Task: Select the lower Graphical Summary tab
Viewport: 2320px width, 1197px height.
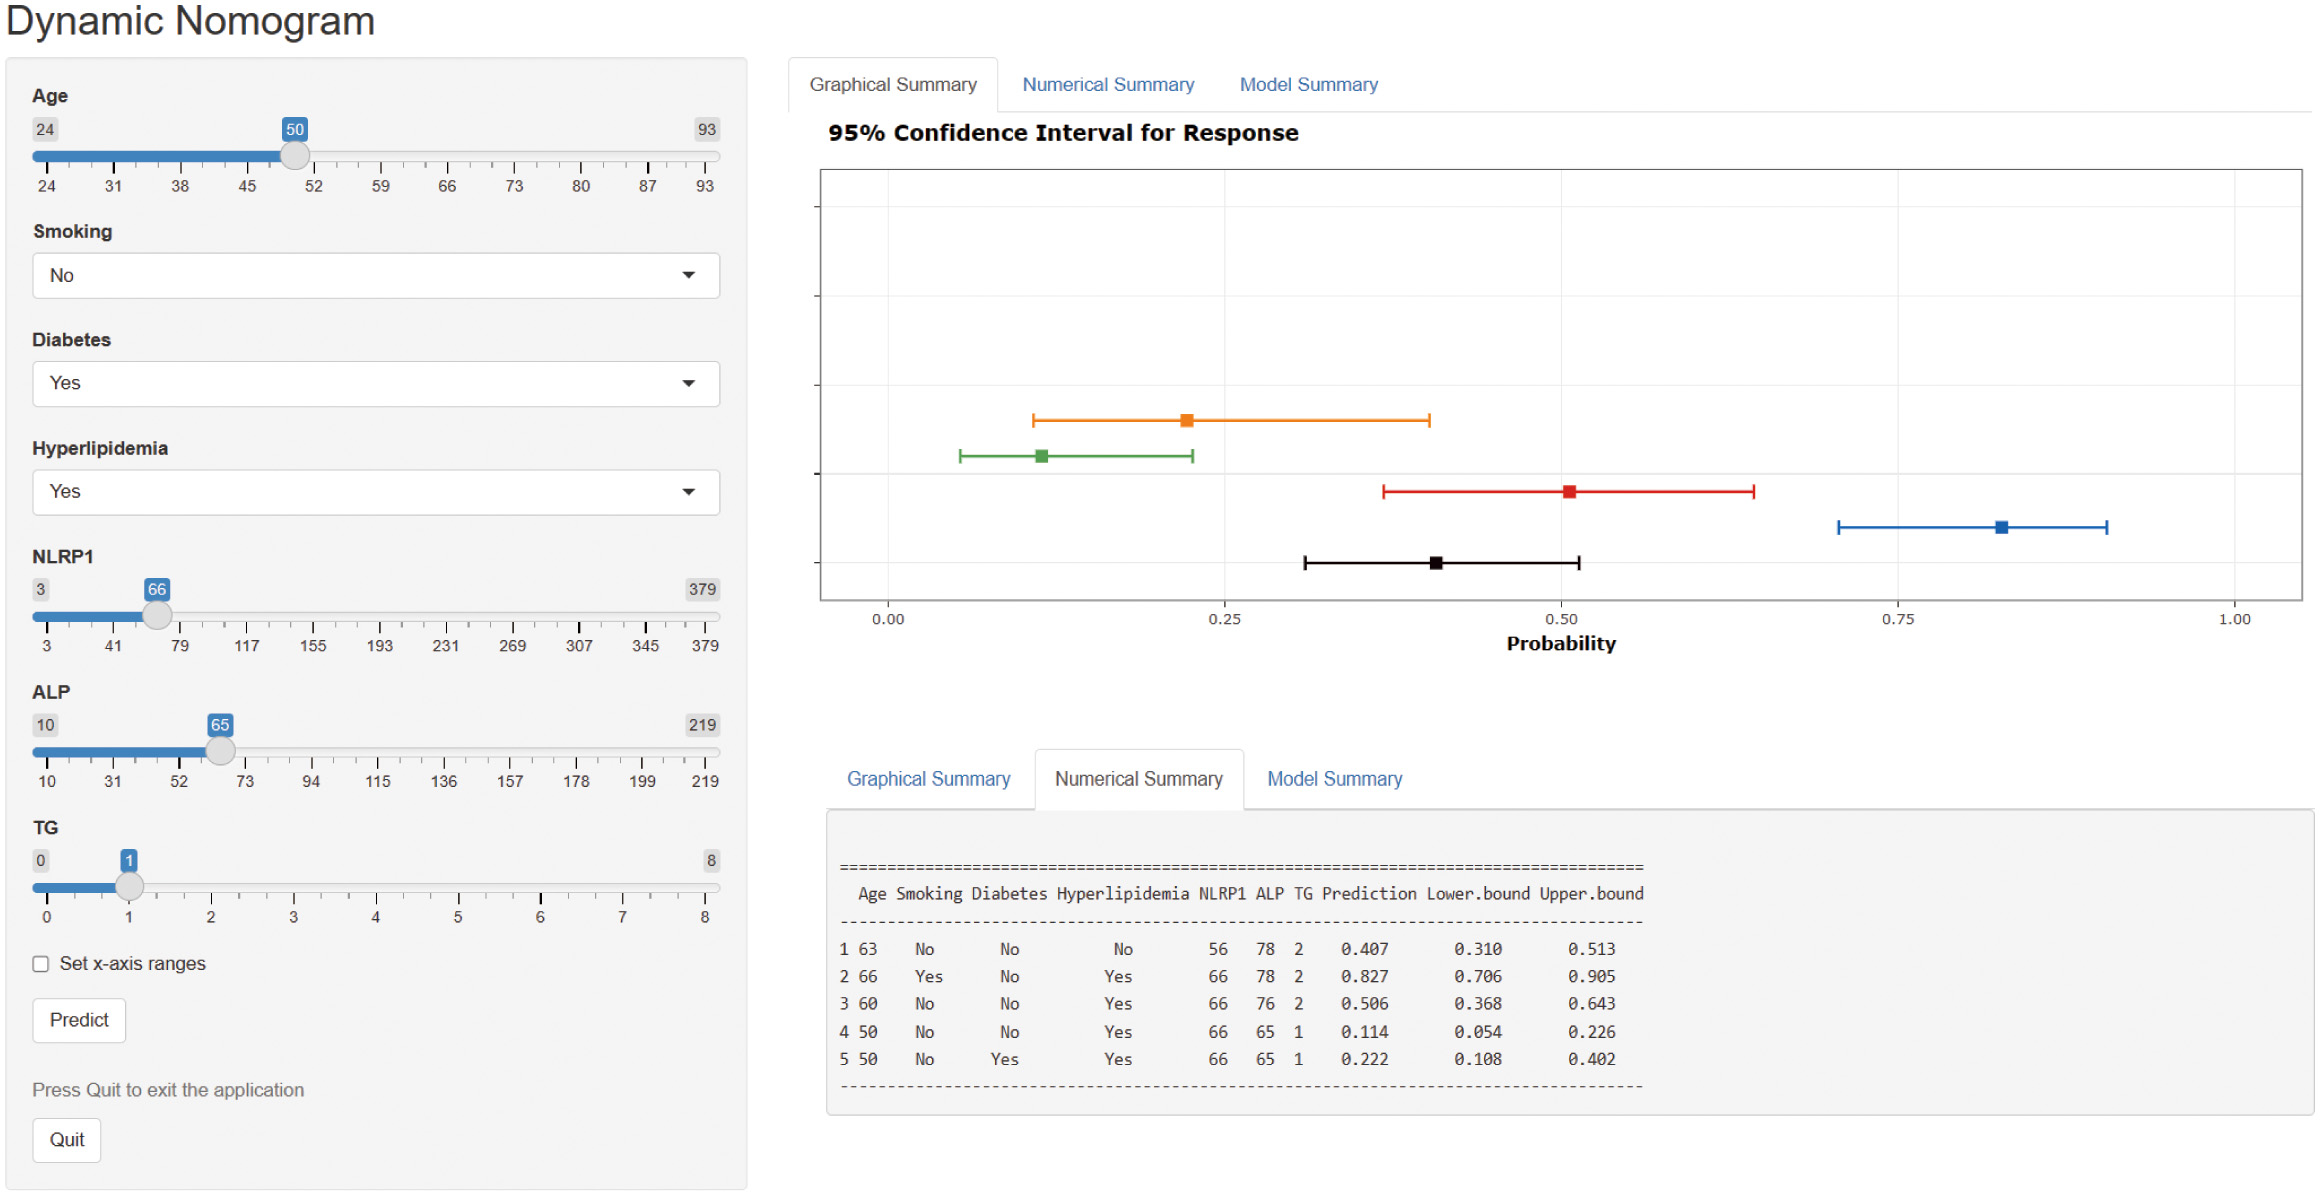Action: [x=928, y=779]
